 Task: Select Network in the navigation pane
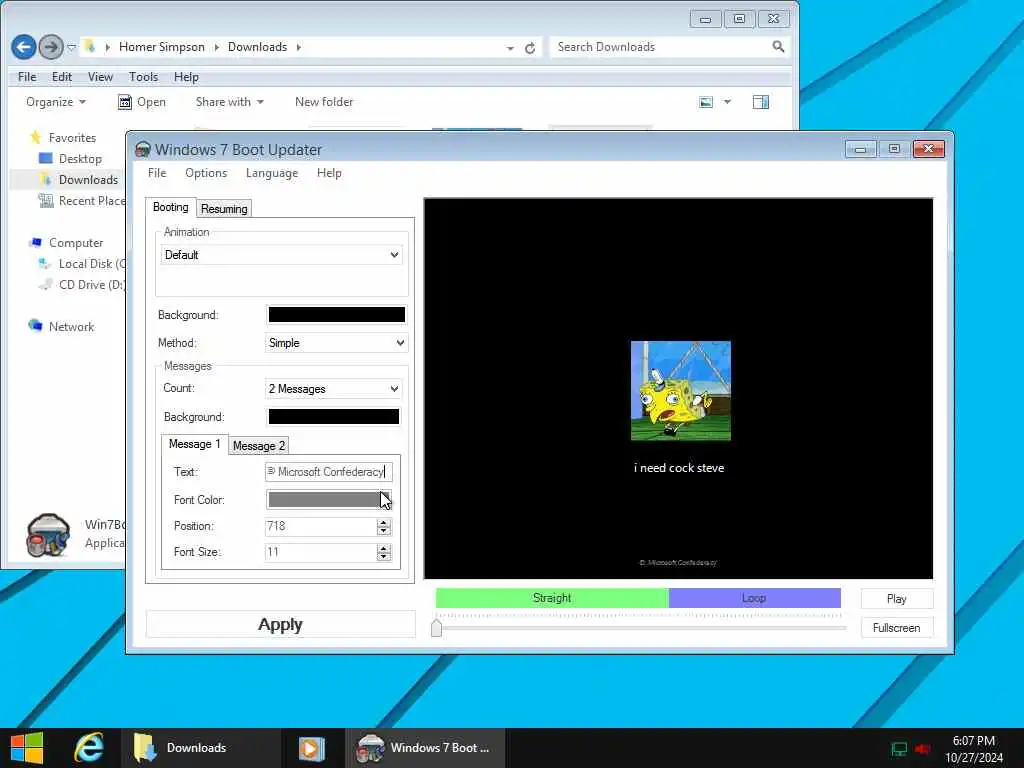pyautogui.click(x=71, y=327)
